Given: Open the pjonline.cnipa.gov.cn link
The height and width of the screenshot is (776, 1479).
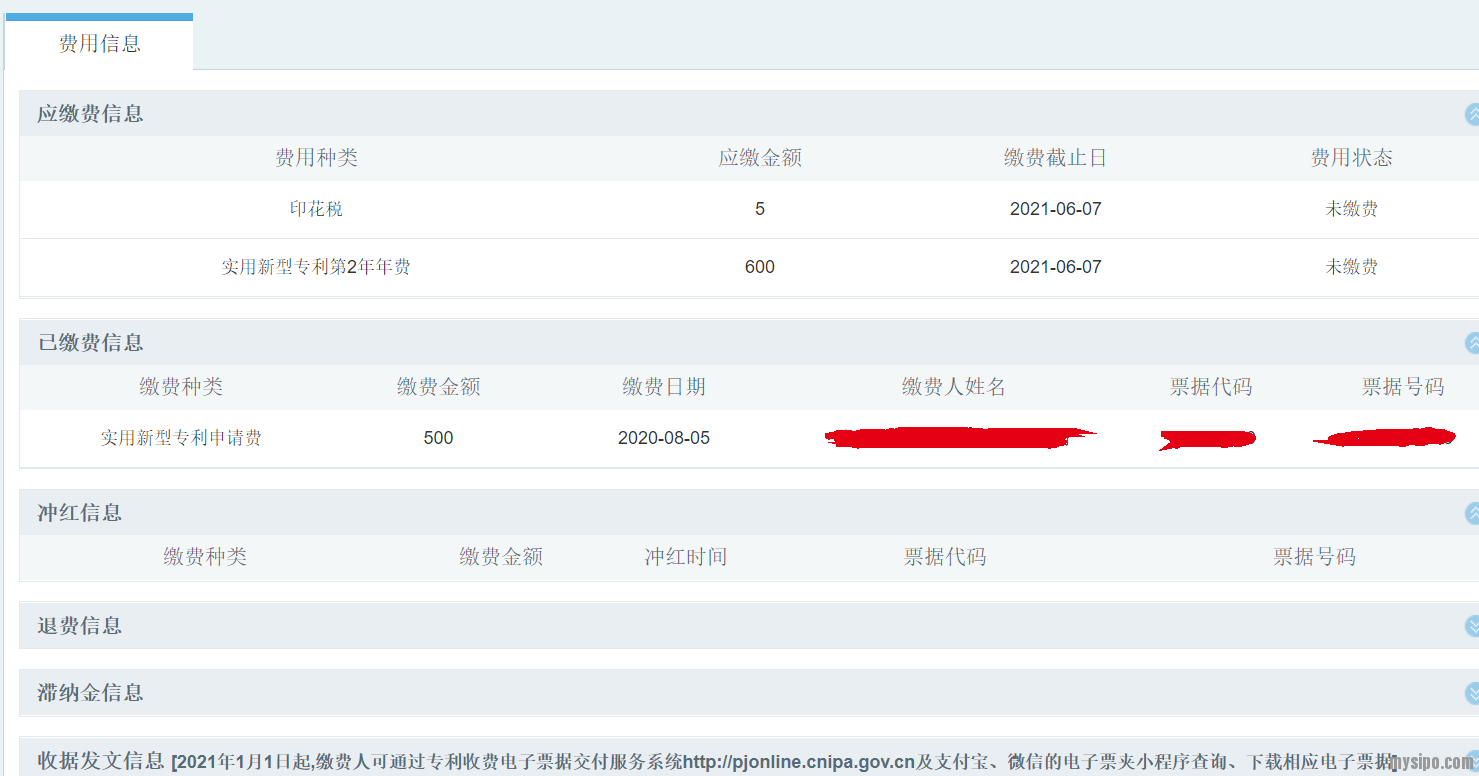Looking at the screenshot, I should click(799, 762).
